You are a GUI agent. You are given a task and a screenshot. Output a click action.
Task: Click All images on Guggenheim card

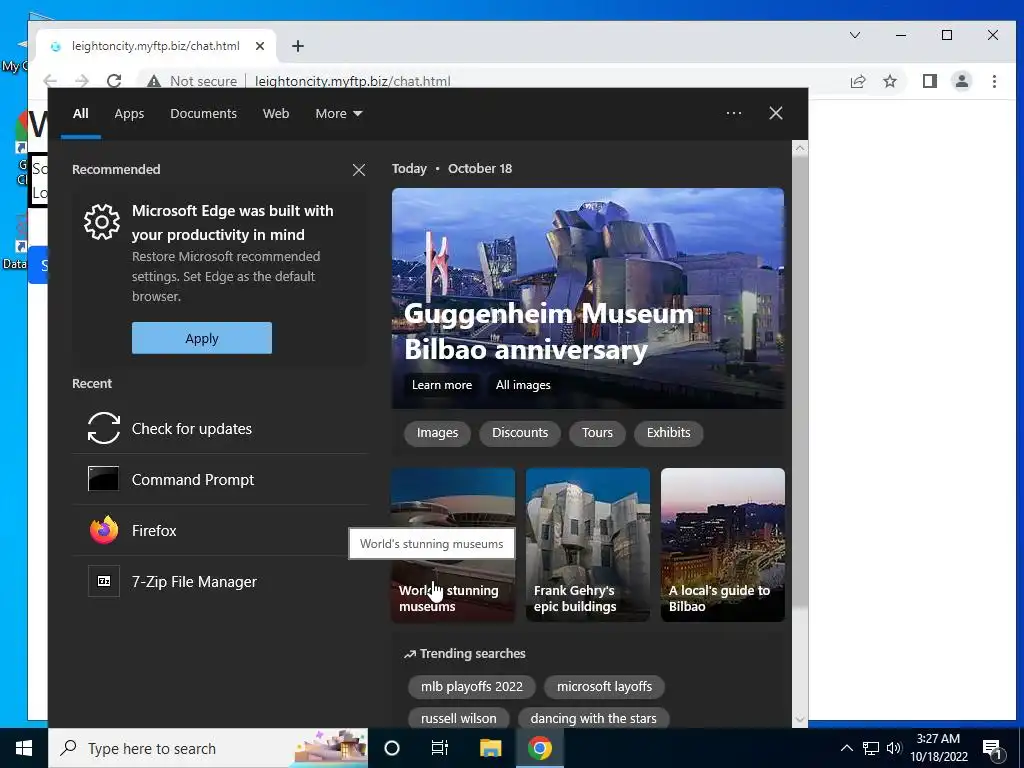pos(523,385)
